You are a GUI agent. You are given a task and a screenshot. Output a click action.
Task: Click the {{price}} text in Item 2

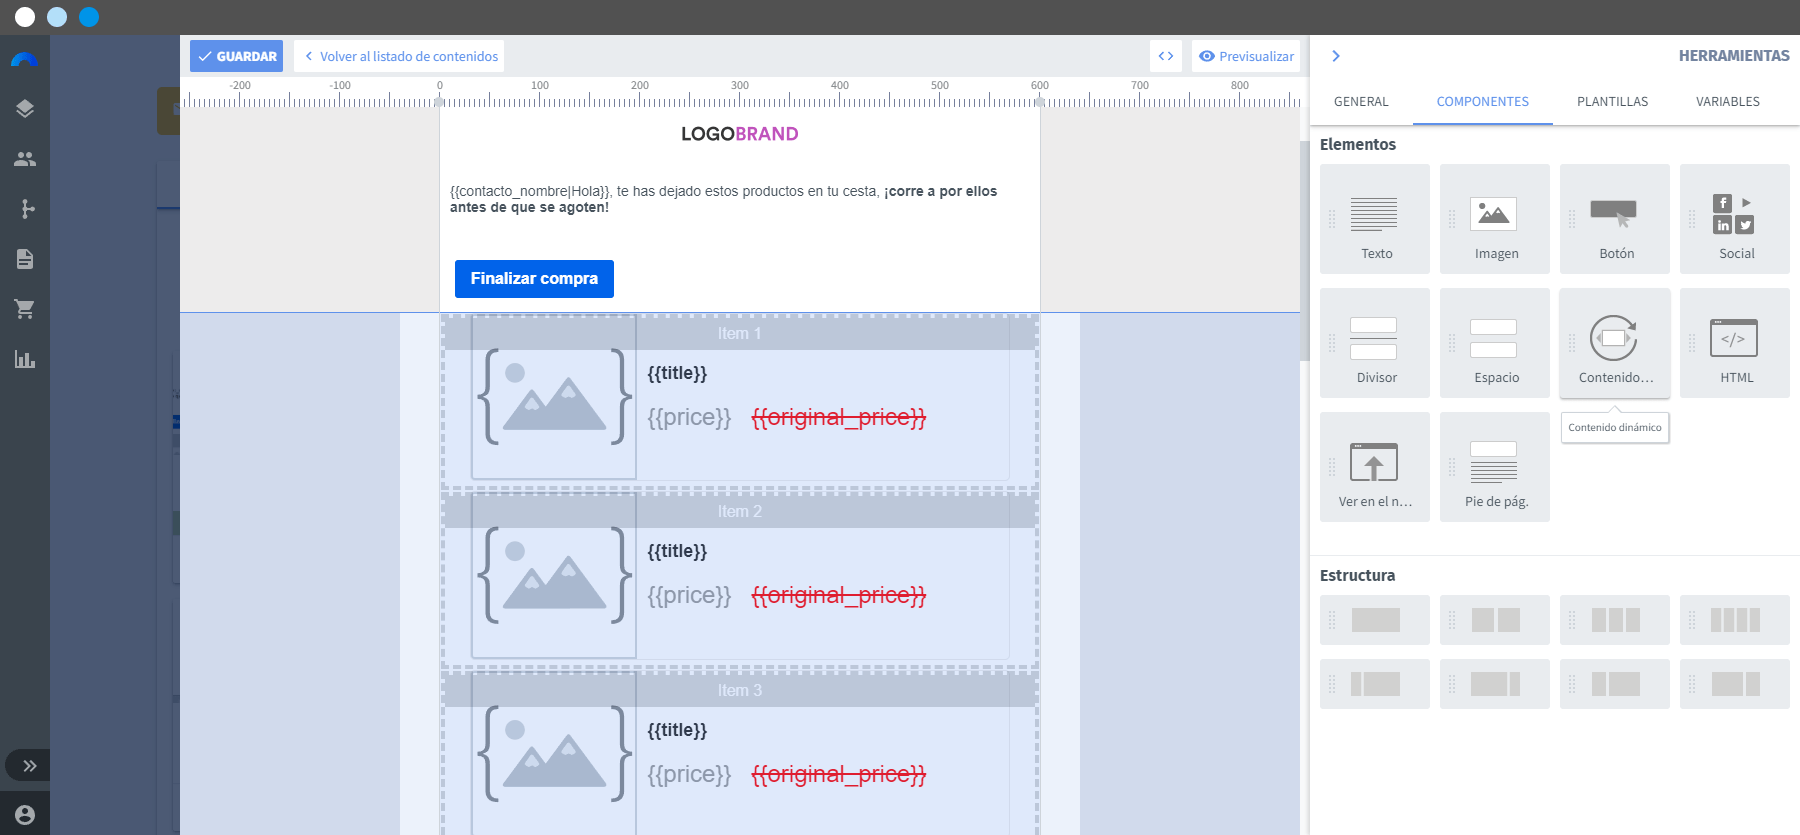(x=689, y=595)
